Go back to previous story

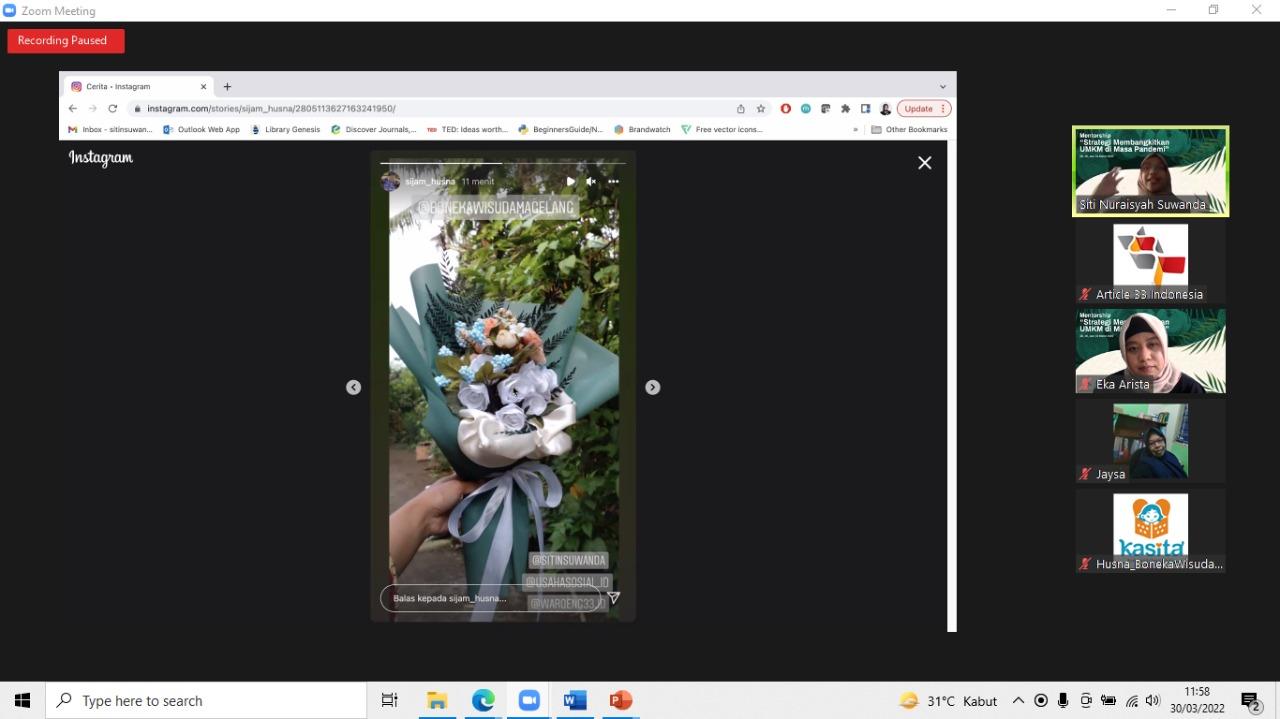tap(353, 387)
